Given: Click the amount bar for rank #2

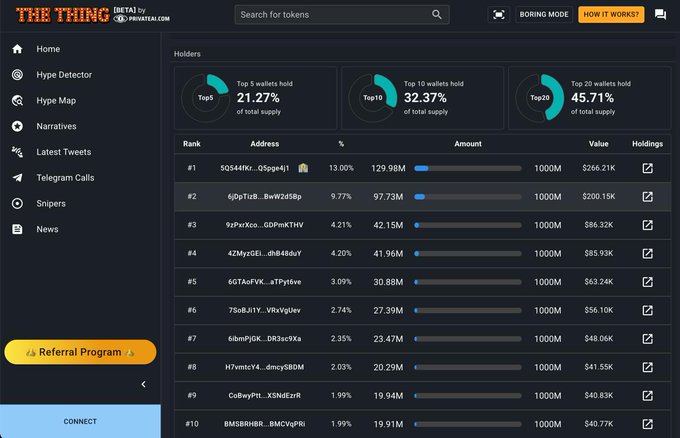Looking at the screenshot, I should coord(468,197).
